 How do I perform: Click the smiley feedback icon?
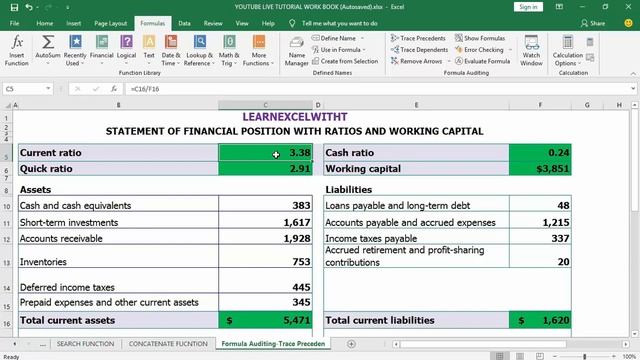(x=628, y=23)
